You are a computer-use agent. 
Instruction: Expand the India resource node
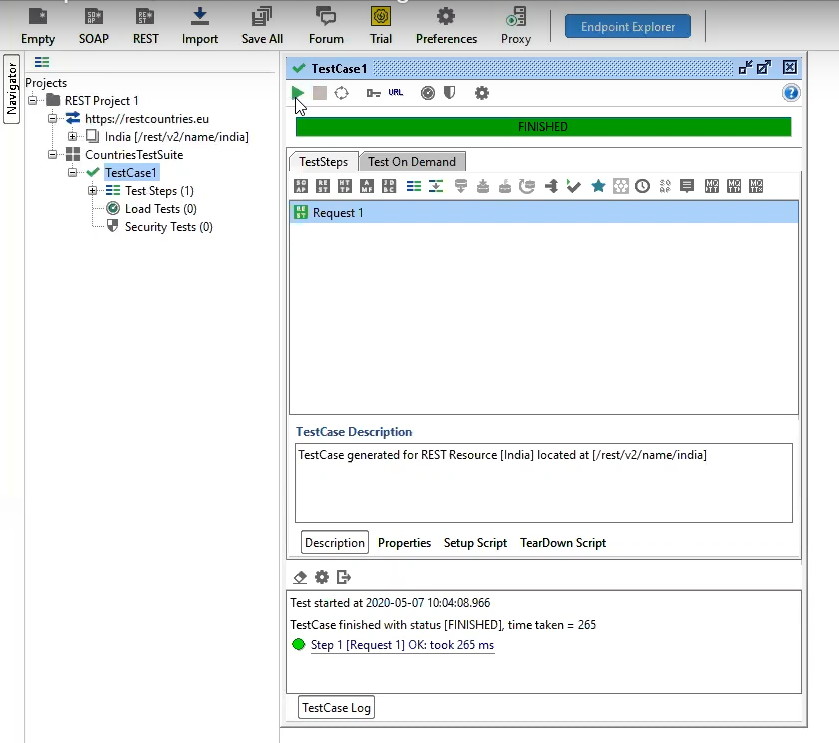coord(70,136)
